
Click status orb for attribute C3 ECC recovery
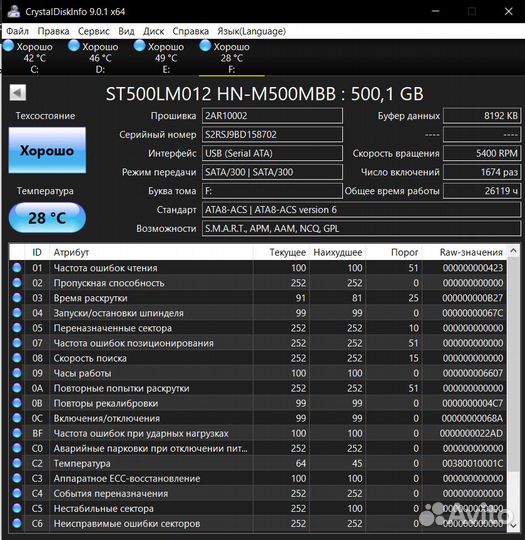click(17, 478)
